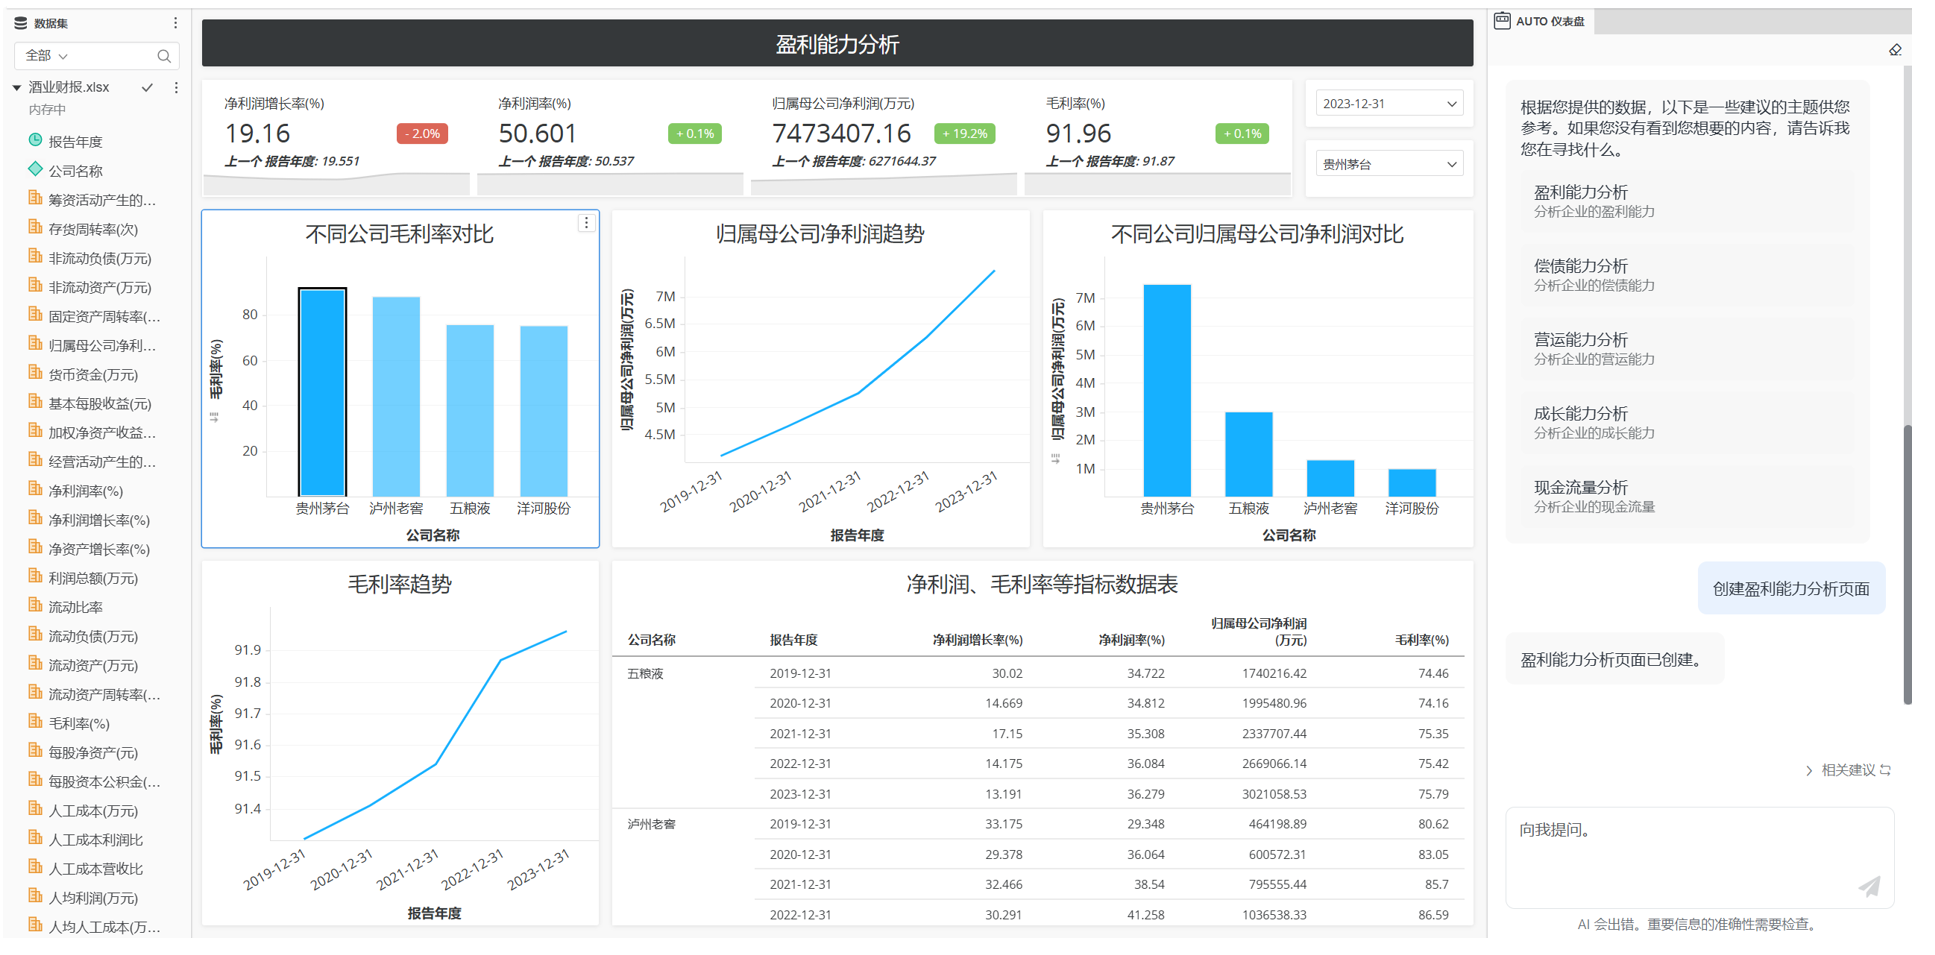
Task: Click the y-axis handle icon on the 不同公司归属母公司净利润对比 chart
Action: pyautogui.click(x=1055, y=459)
